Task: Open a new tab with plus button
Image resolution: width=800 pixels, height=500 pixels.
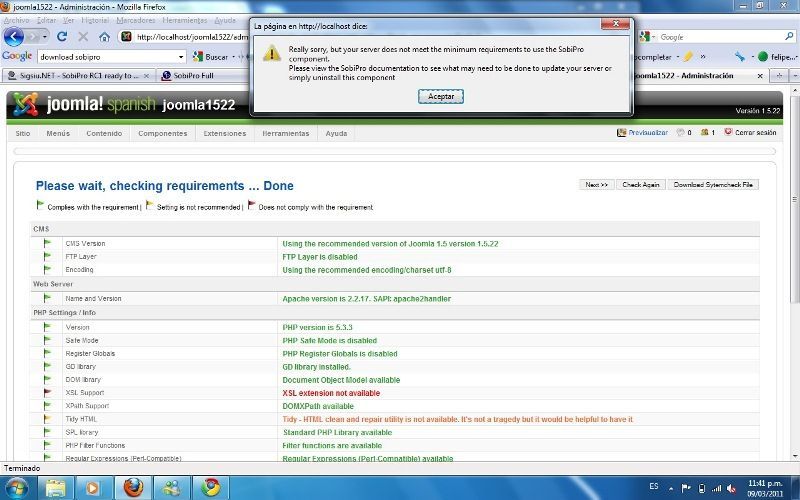Action: 779,76
